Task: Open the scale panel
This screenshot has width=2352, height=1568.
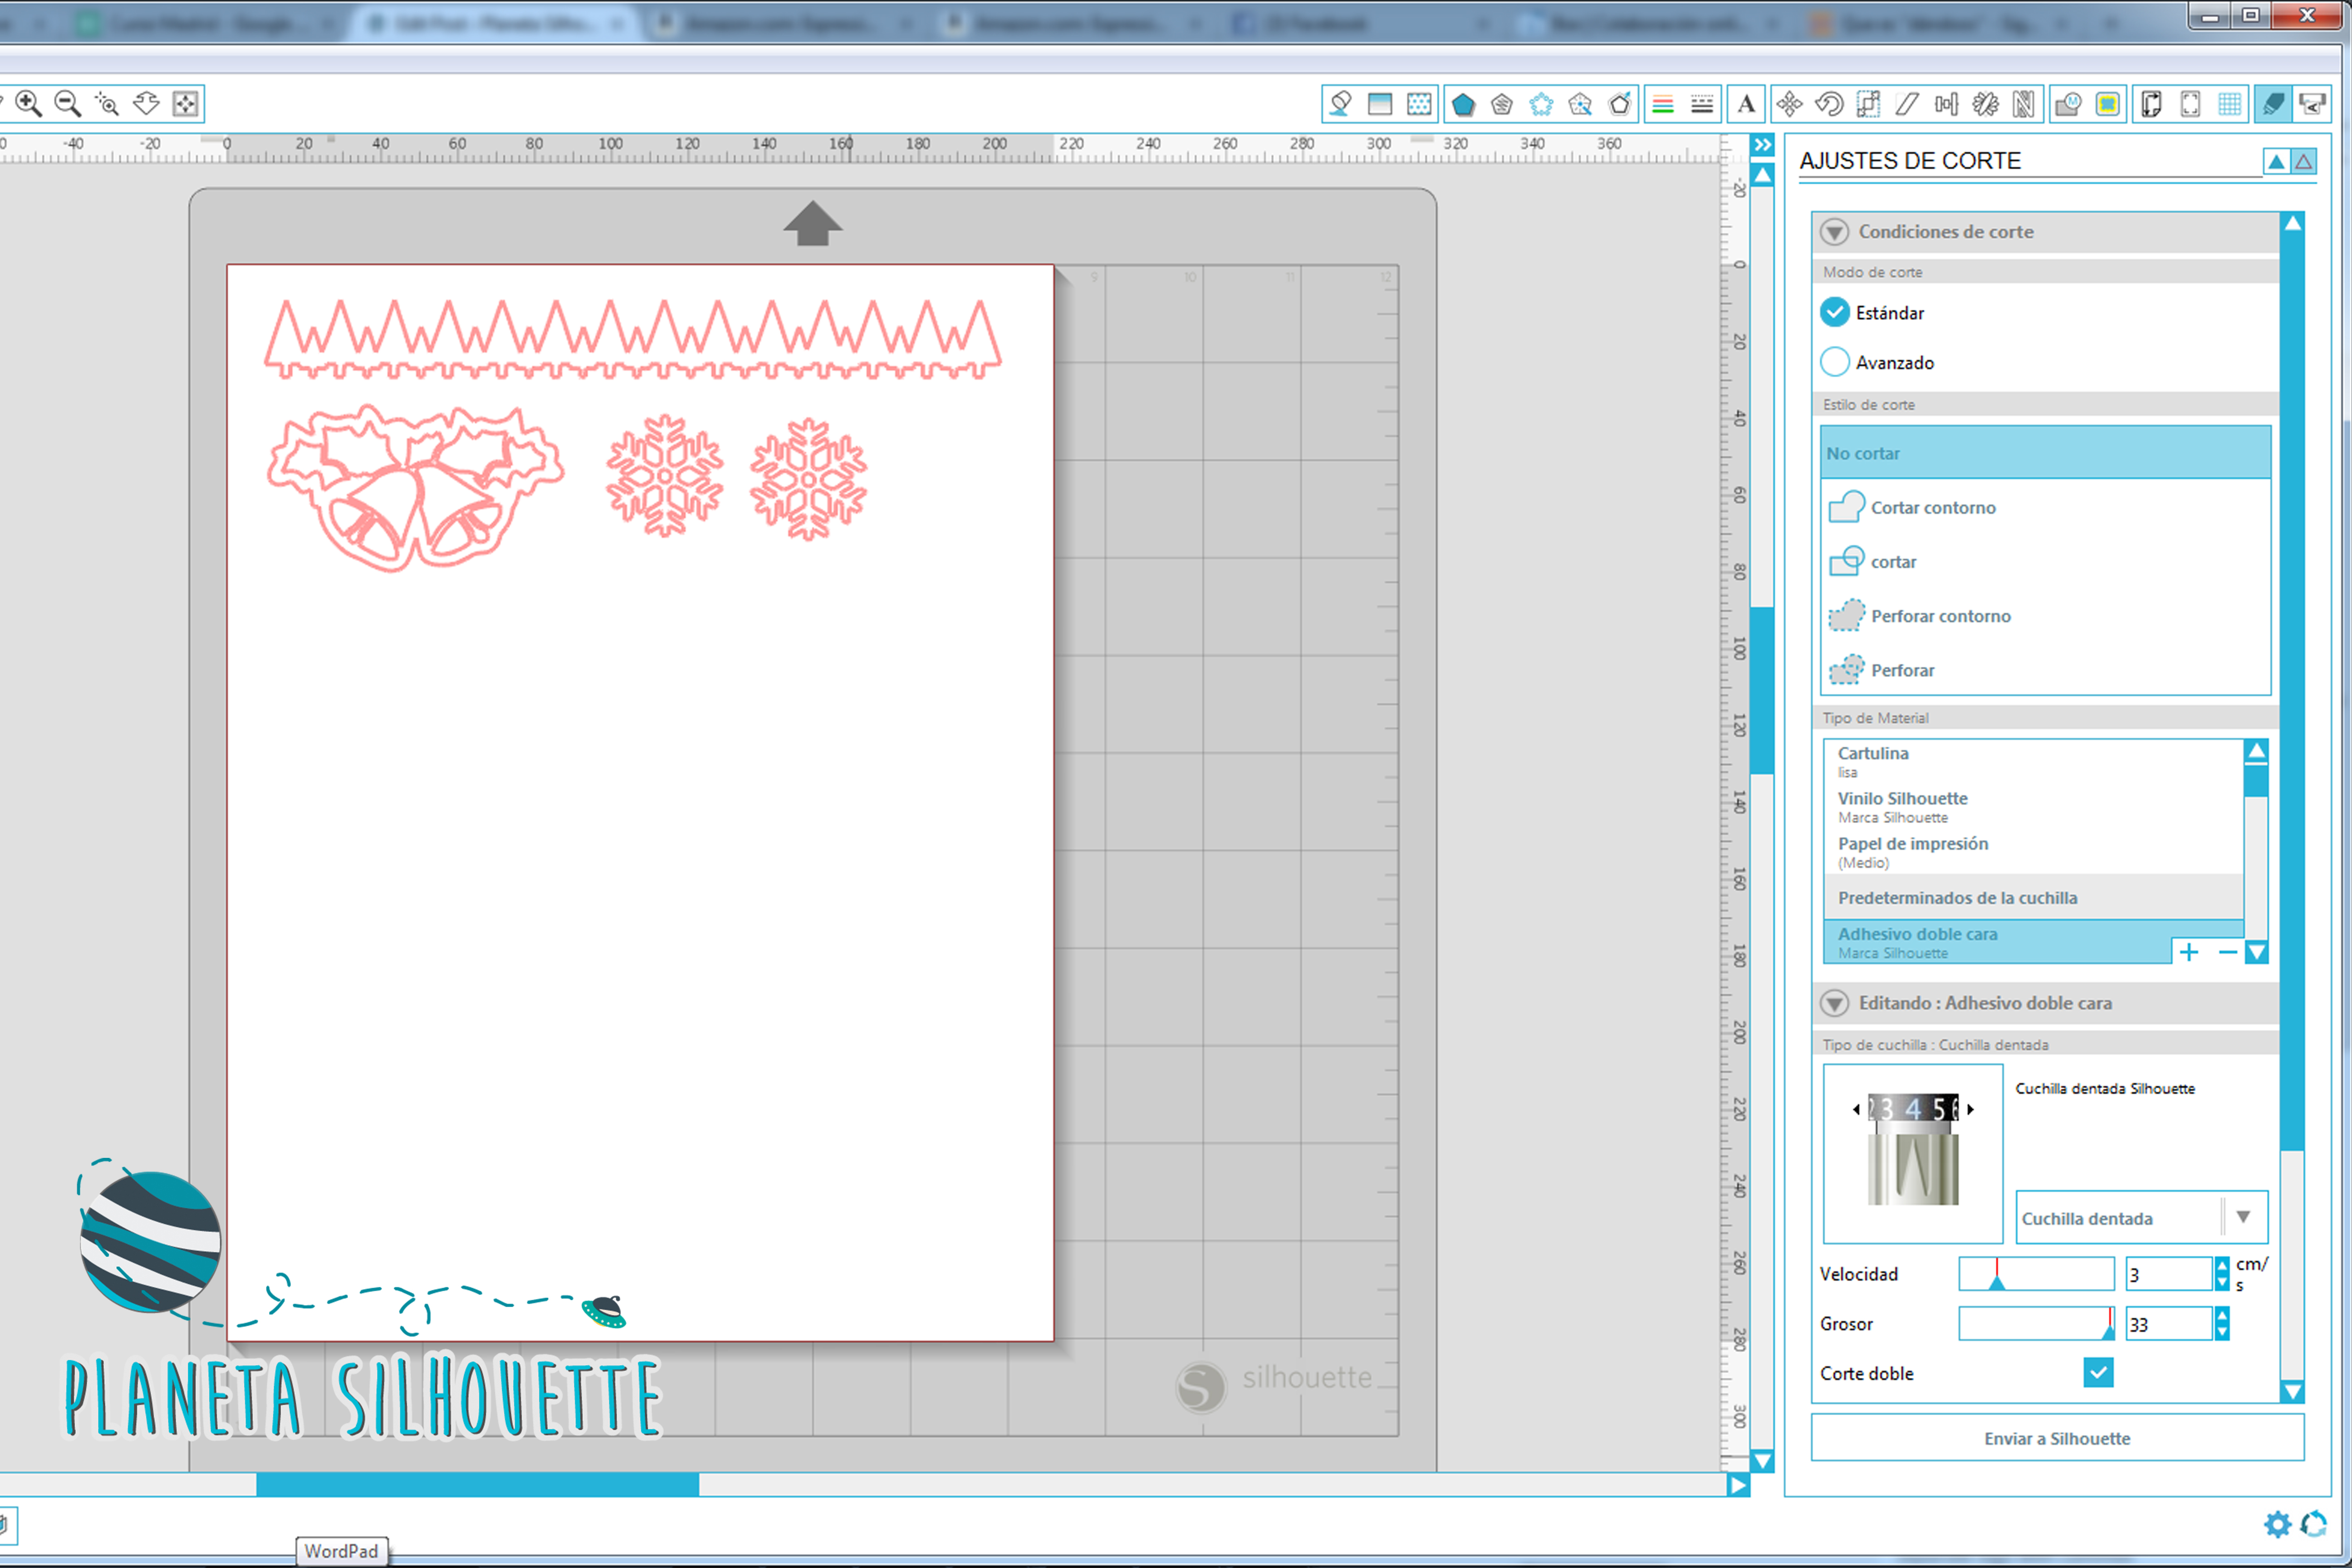Action: pyautogui.click(x=1868, y=104)
